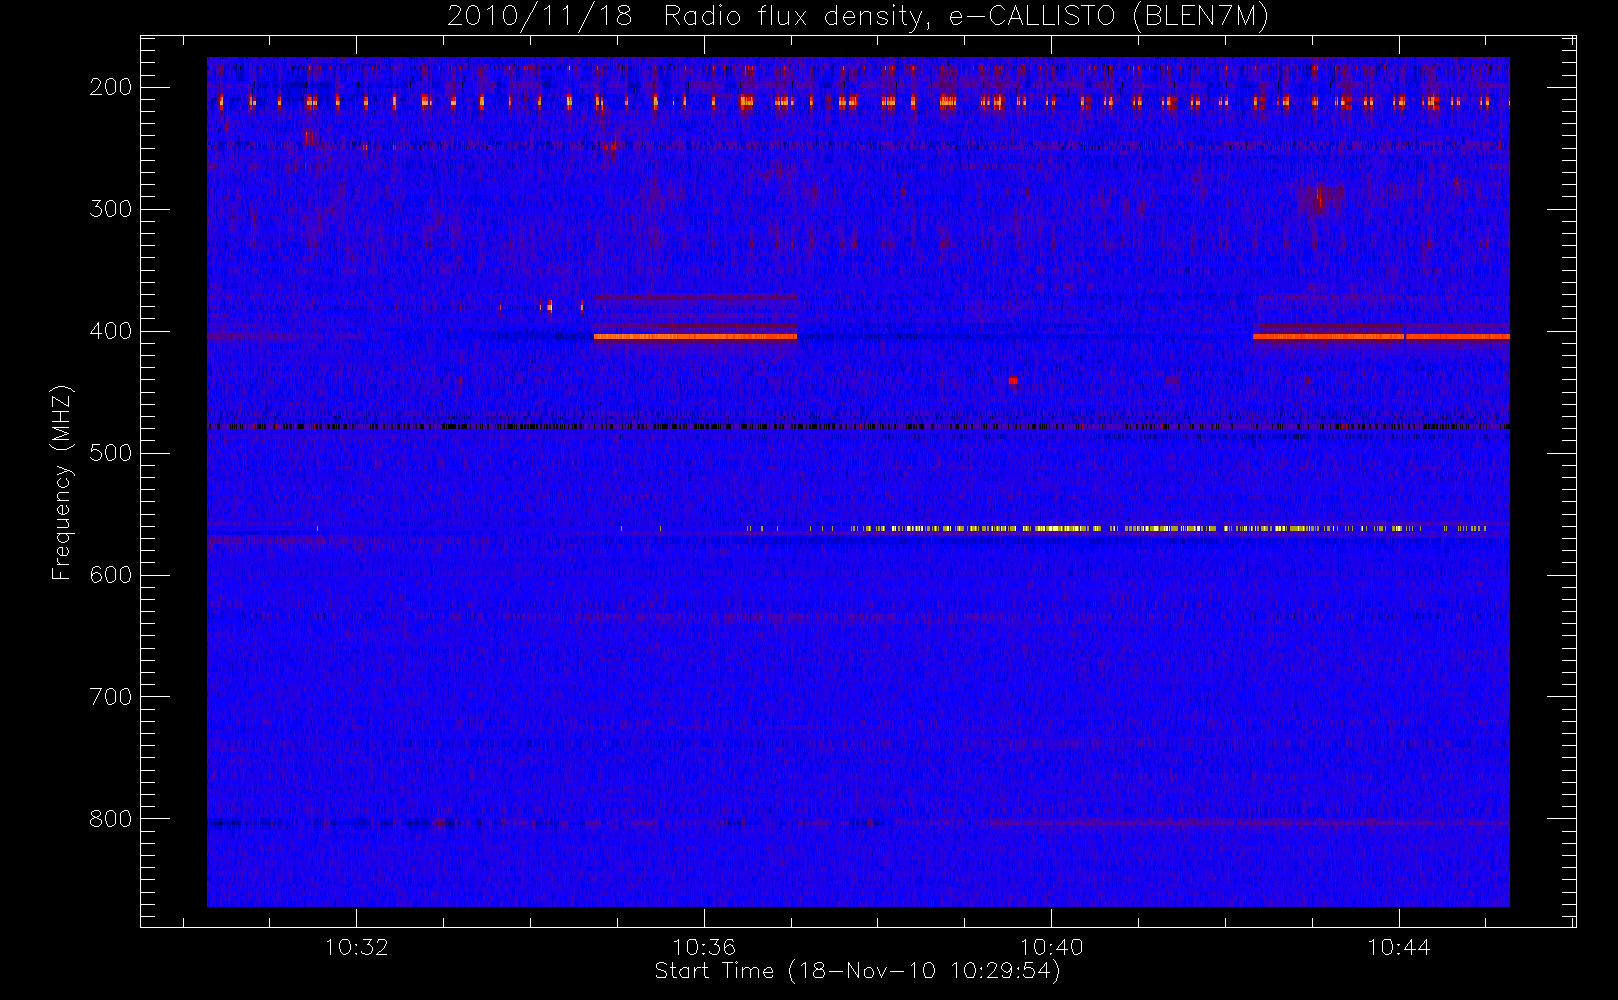The width and height of the screenshot is (1618, 1000).
Task: Click the orange band near 400 MHz at 10:44
Action: 1381,337
